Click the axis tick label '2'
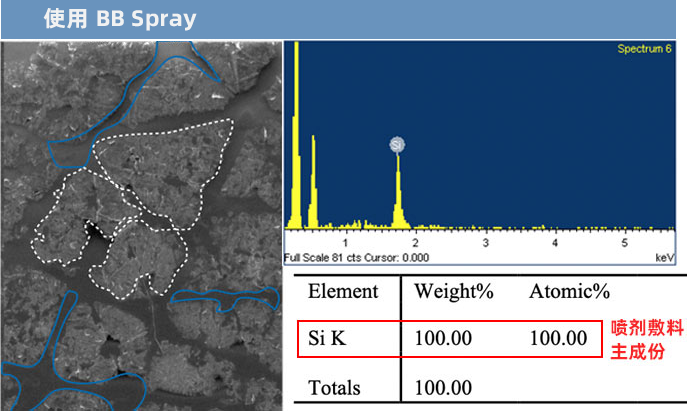This screenshot has height=413, width=688. [x=415, y=243]
